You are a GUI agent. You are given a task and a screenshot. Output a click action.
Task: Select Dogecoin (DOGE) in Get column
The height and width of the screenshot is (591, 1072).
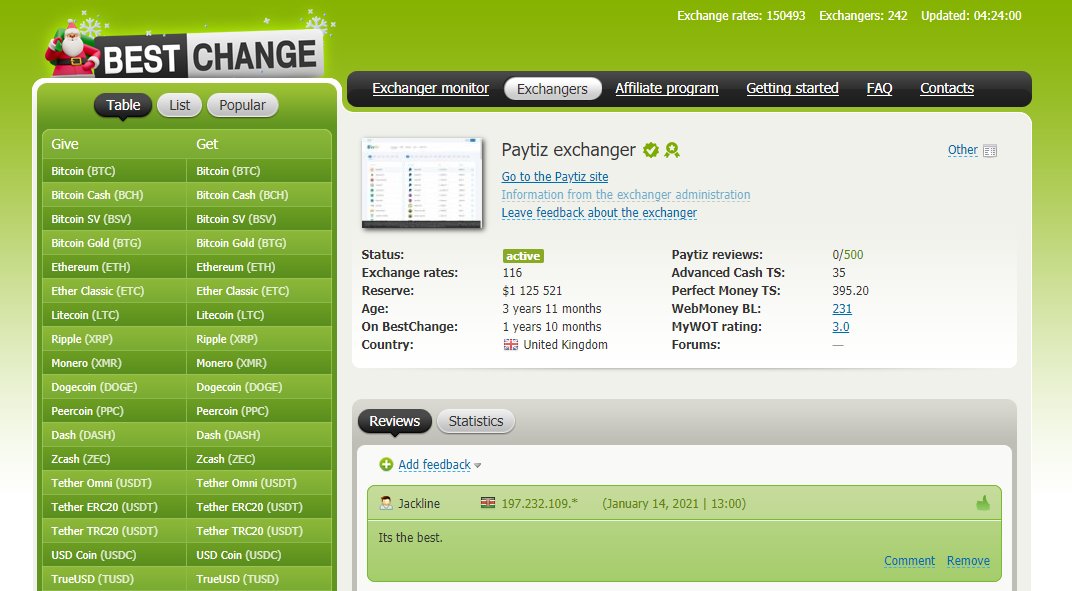coord(259,386)
